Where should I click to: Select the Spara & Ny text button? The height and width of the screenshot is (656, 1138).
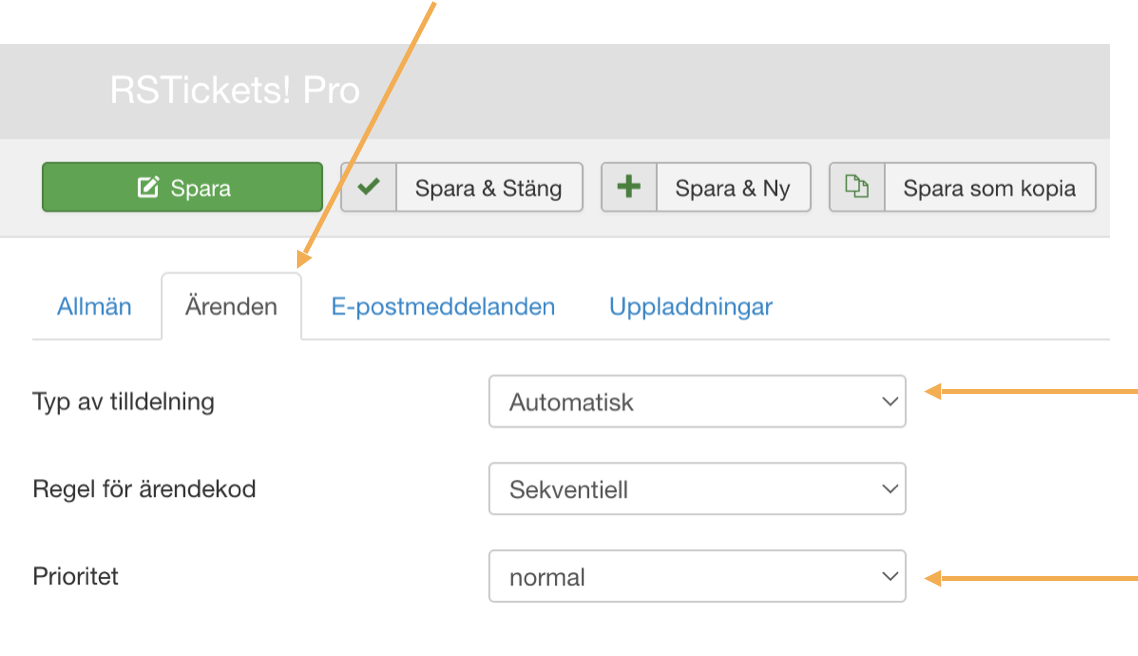coord(733,188)
